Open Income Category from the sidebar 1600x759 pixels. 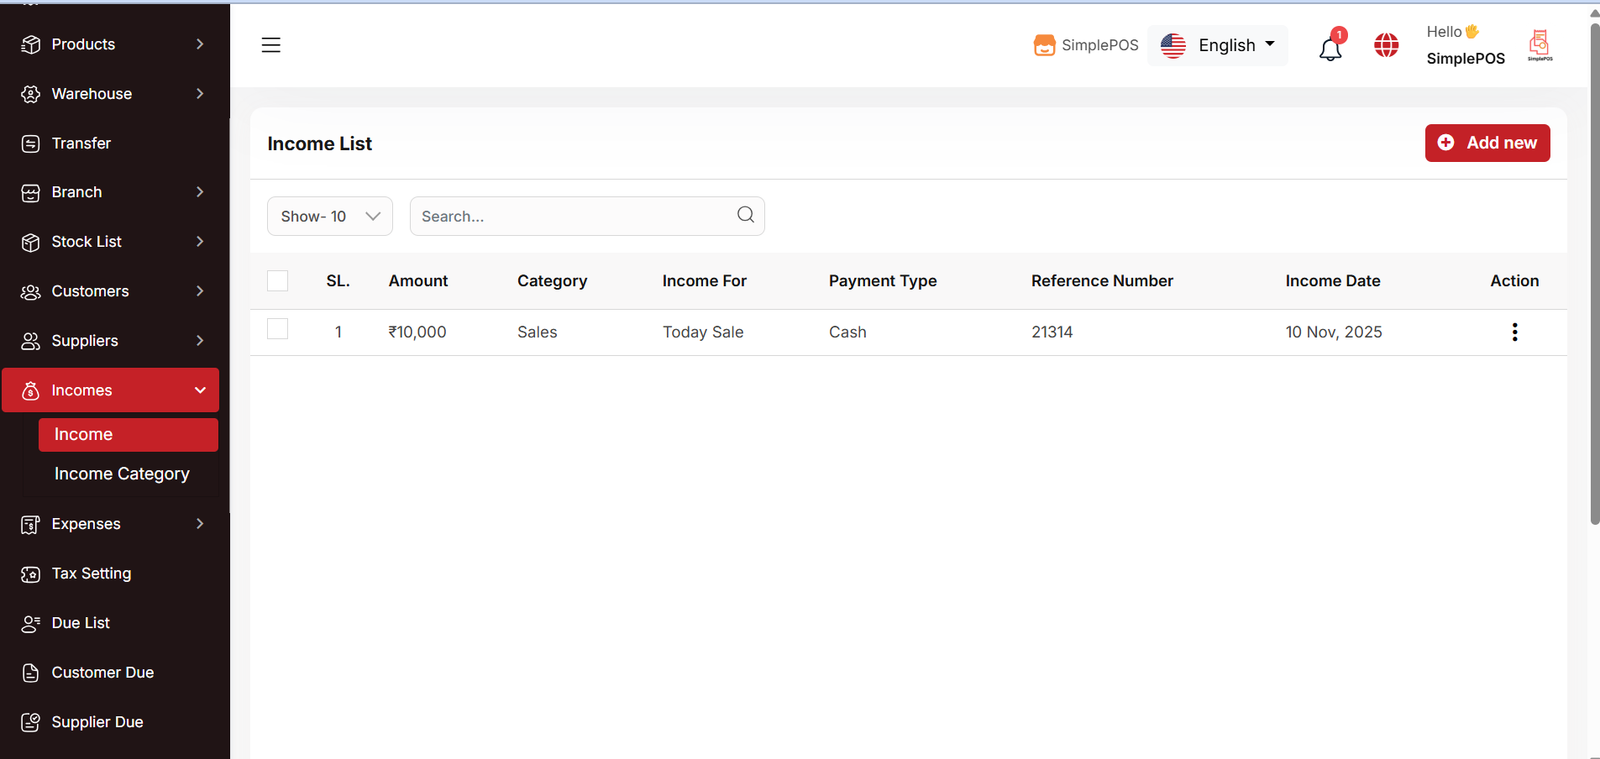(121, 474)
